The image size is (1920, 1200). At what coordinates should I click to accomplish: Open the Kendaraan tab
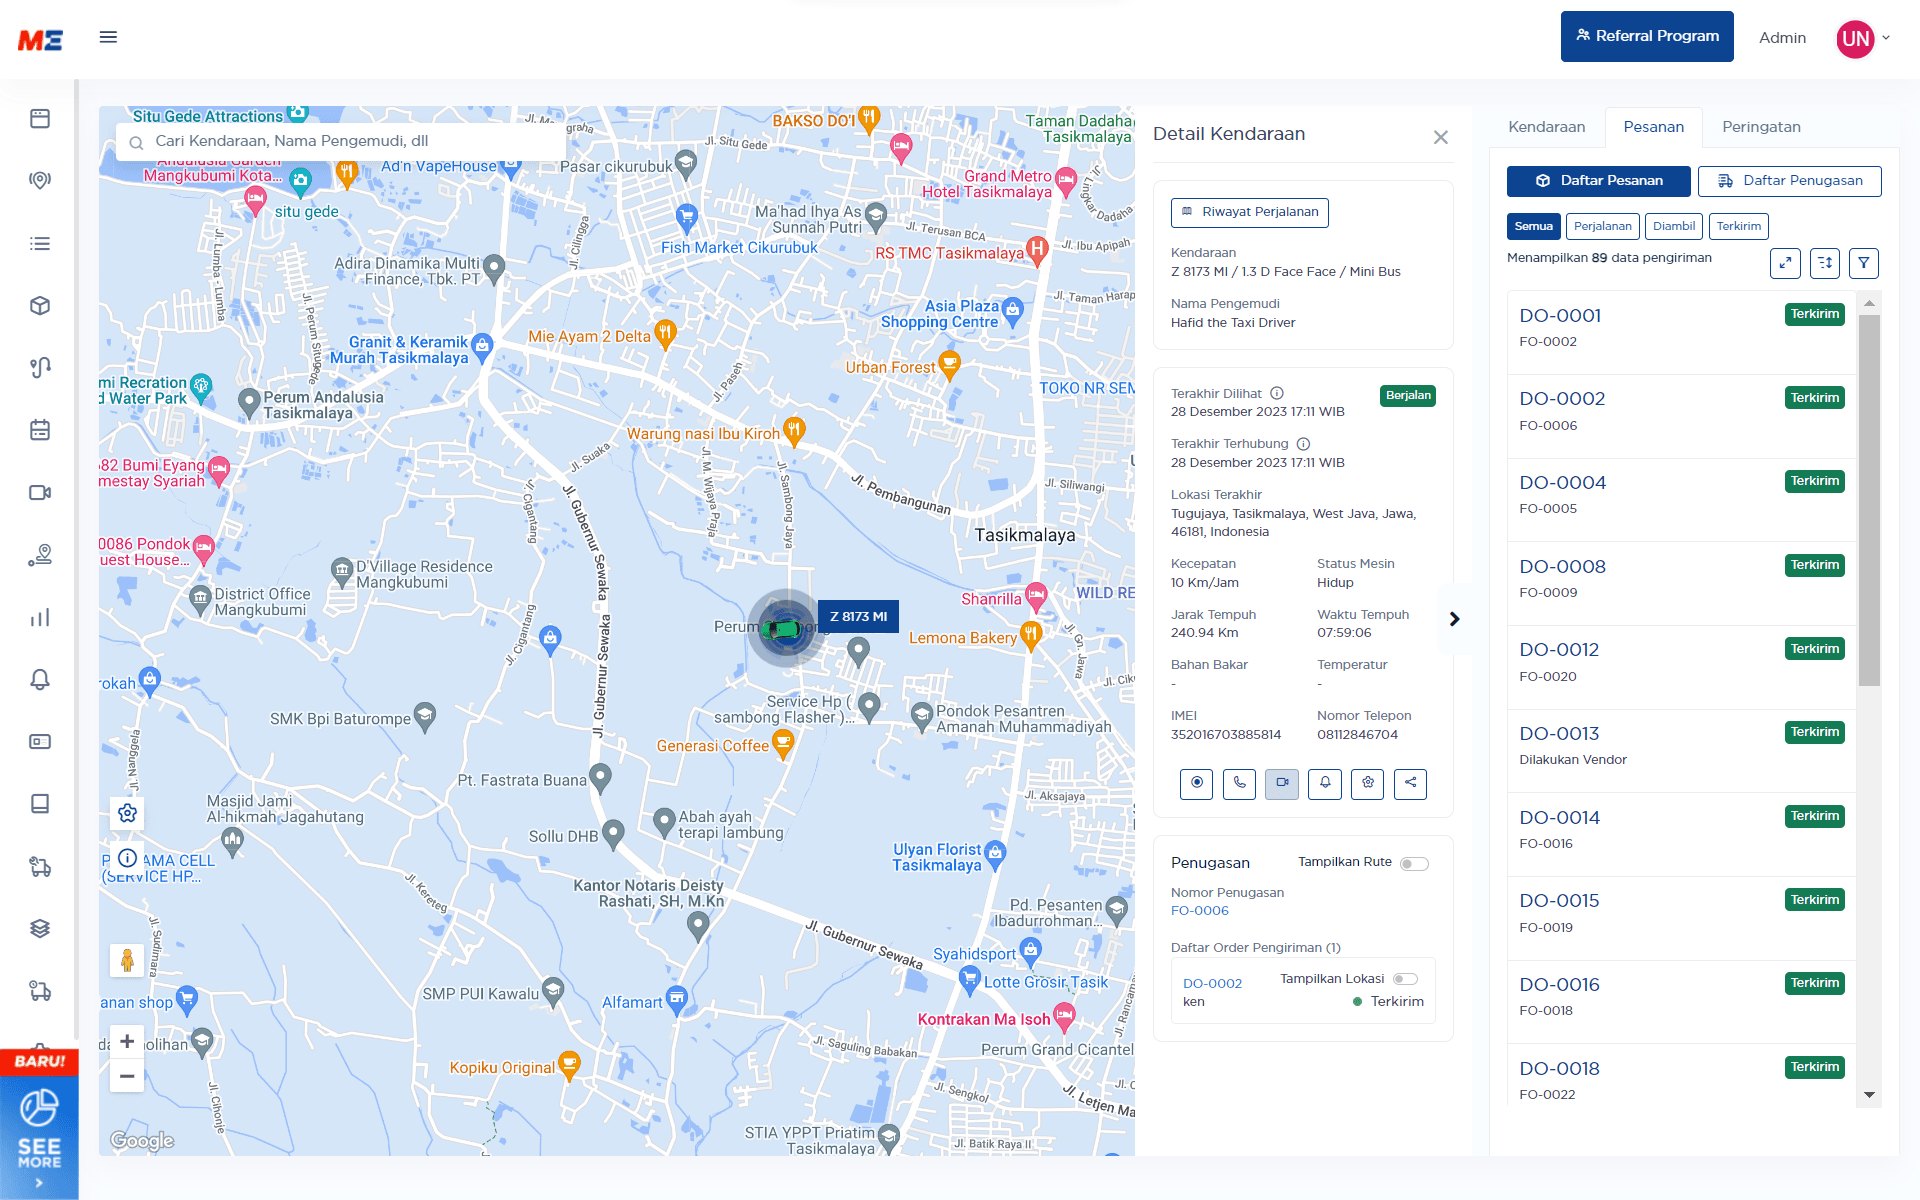pos(1546,127)
